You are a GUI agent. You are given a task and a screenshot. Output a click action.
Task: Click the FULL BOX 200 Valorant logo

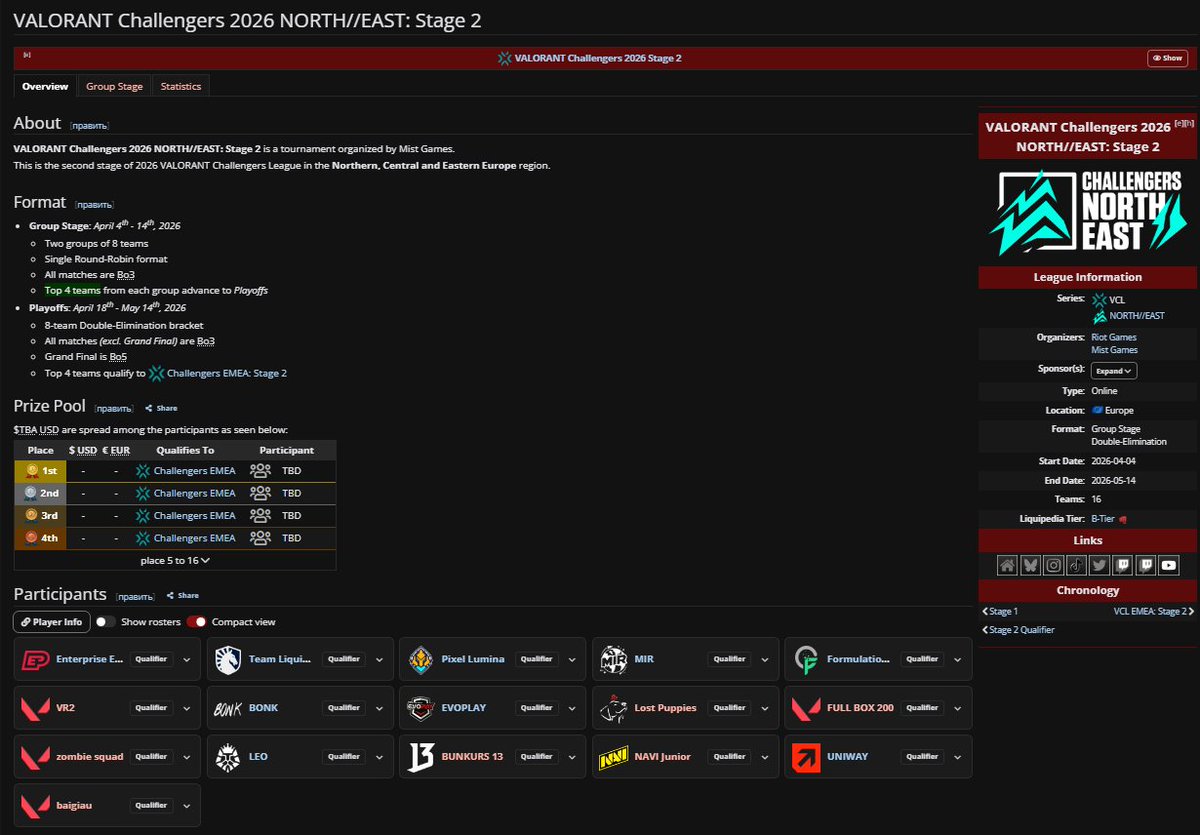tap(806, 708)
